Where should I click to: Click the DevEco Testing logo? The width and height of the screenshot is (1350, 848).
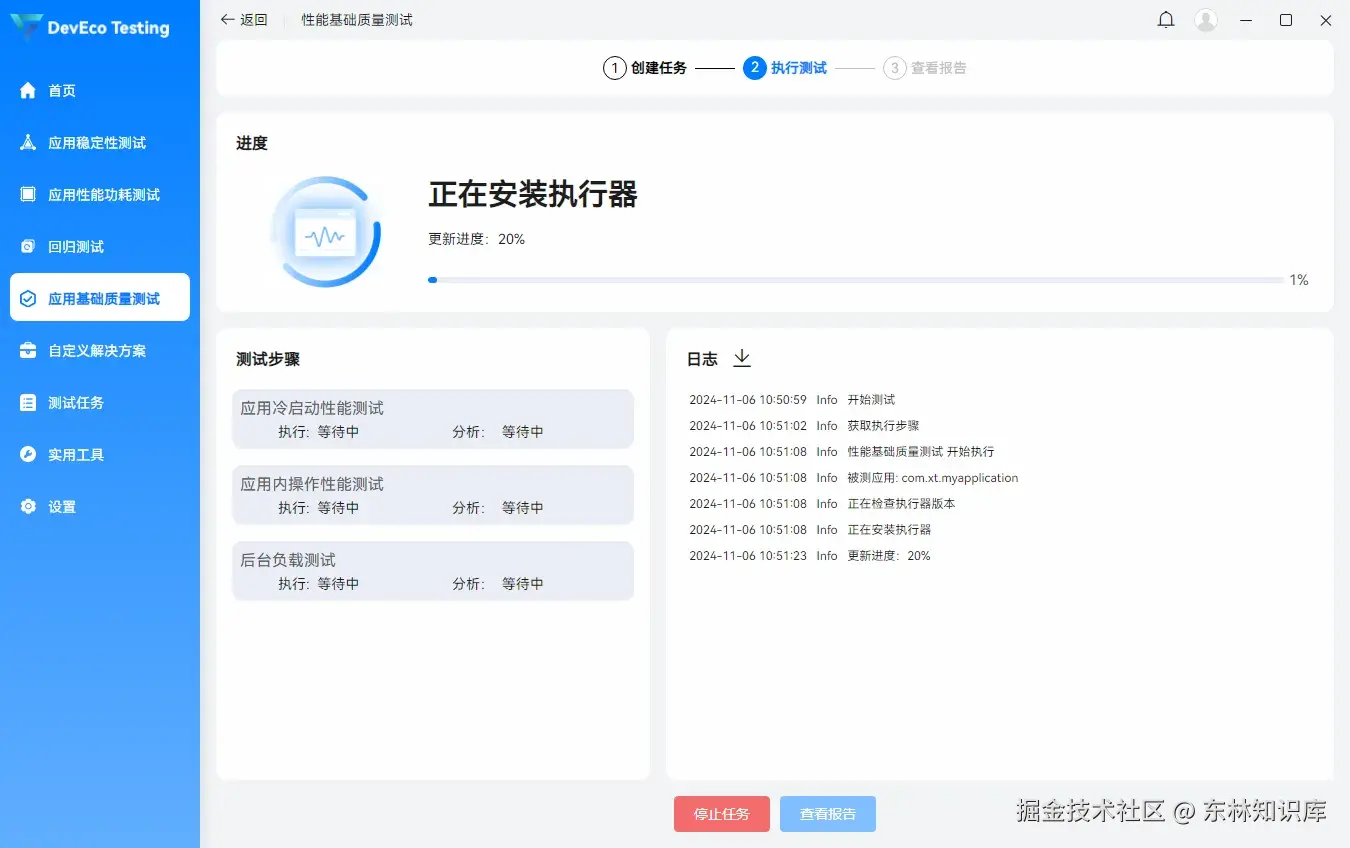click(x=90, y=28)
